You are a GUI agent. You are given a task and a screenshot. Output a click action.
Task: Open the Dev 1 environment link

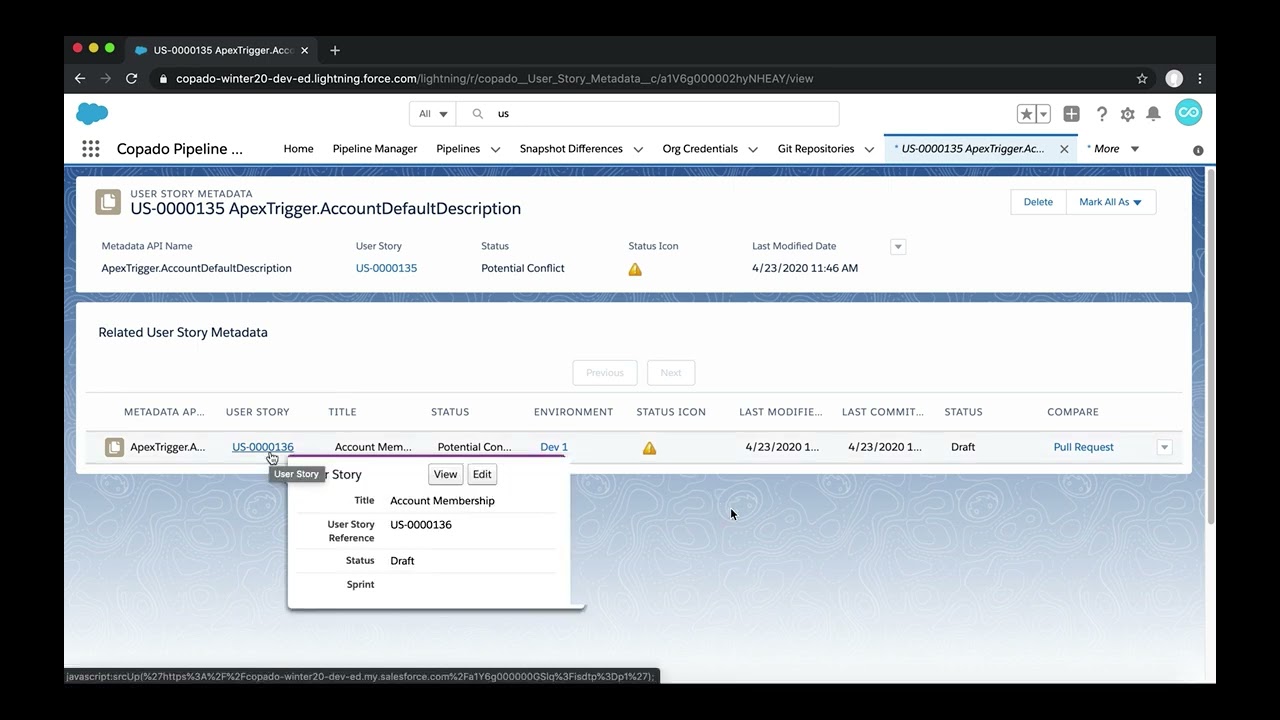click(x=554, y=447)
